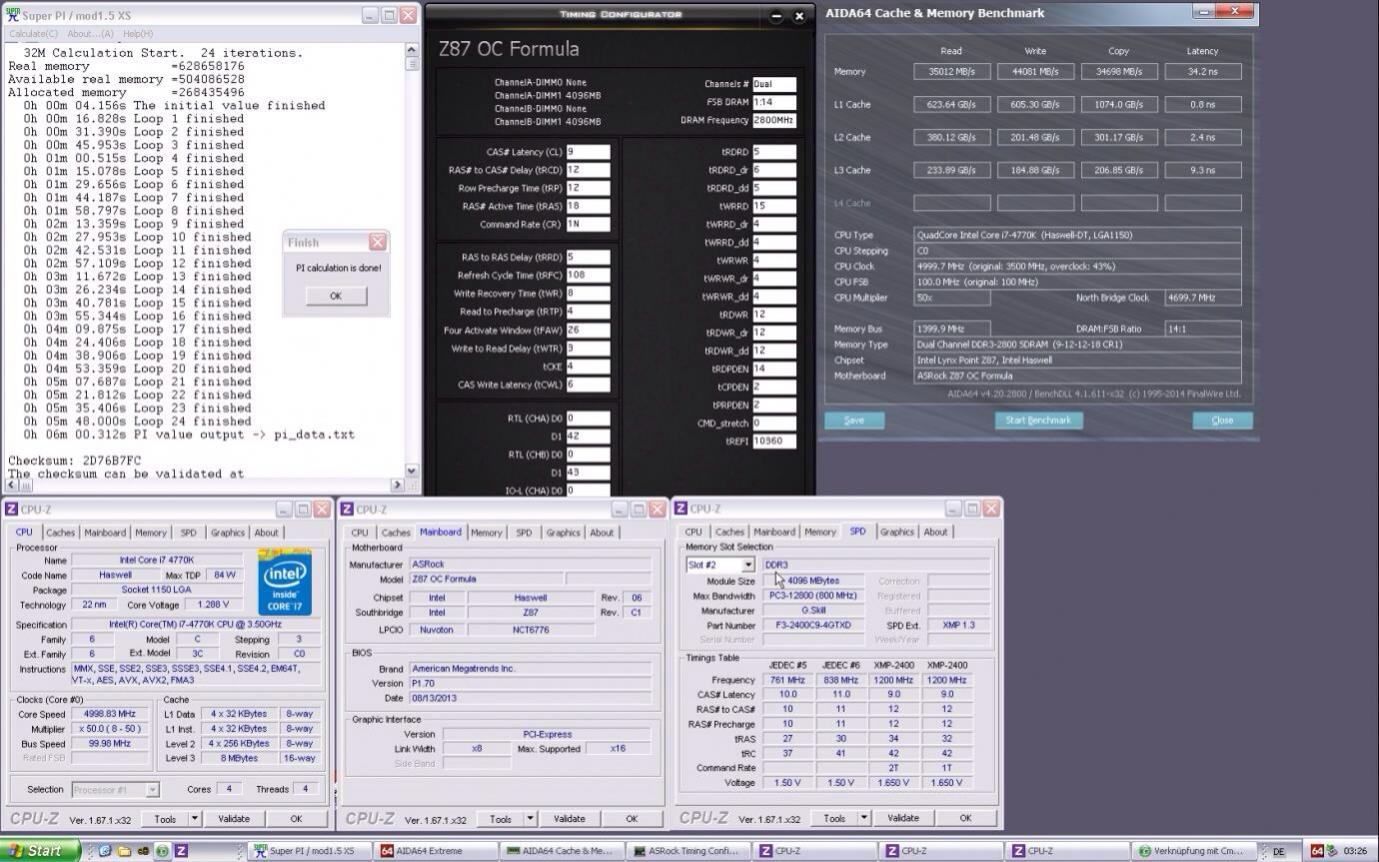Image resolution: width=1379 pixels, height=862 pixels.
Task: Click OK in CPU-Z SPD window
Action: click(965, 818)
